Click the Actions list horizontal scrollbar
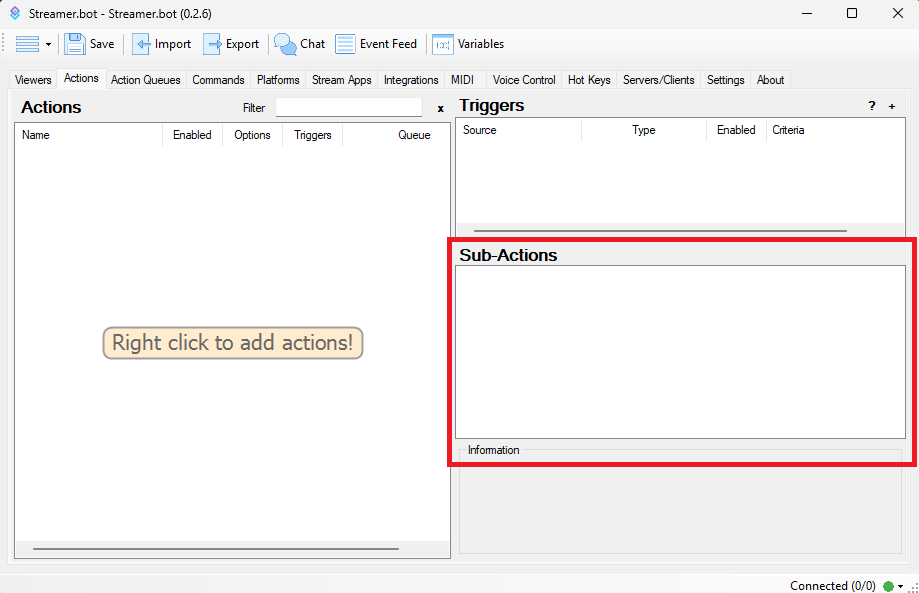919x593 pixels. tap(215, 548)
